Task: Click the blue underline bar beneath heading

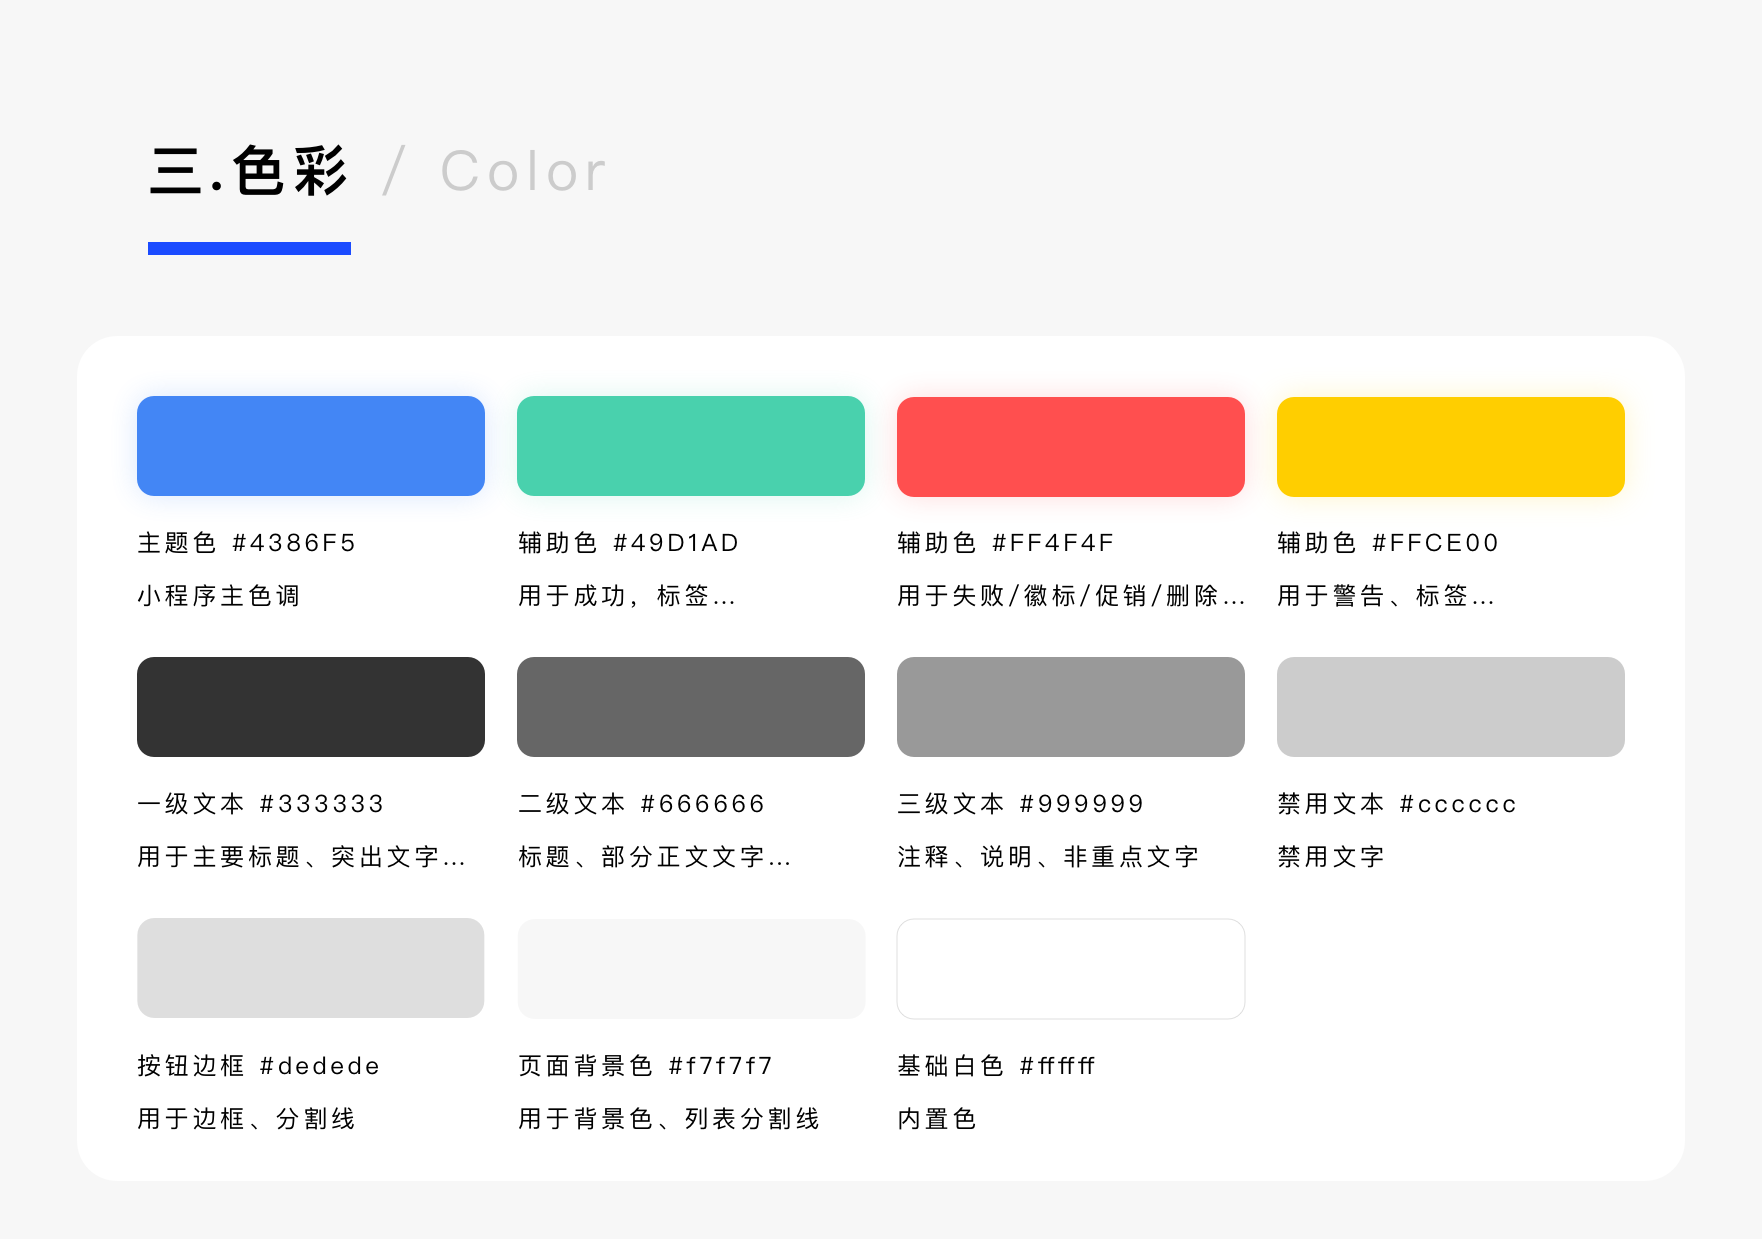Action: click(x=249, y=248)
